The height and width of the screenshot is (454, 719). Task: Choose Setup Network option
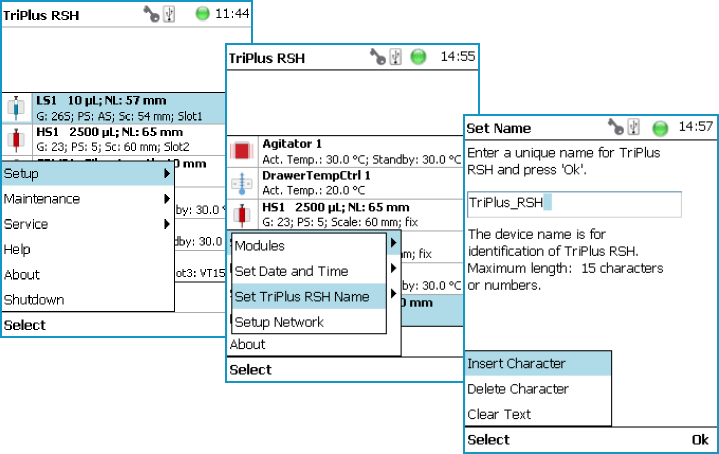point(309,321)
